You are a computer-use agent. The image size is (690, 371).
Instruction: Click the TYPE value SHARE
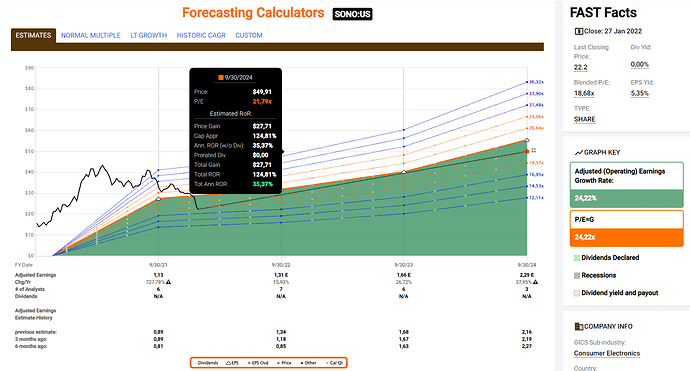(x=584, y=119)
